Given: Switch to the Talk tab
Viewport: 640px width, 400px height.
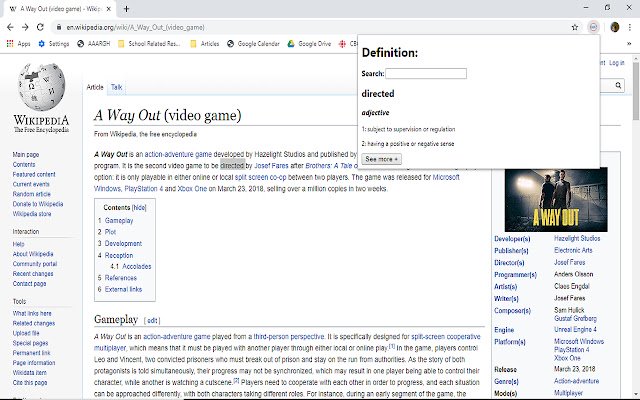Looking at the screenshot, I should click(x=116, y=87).
